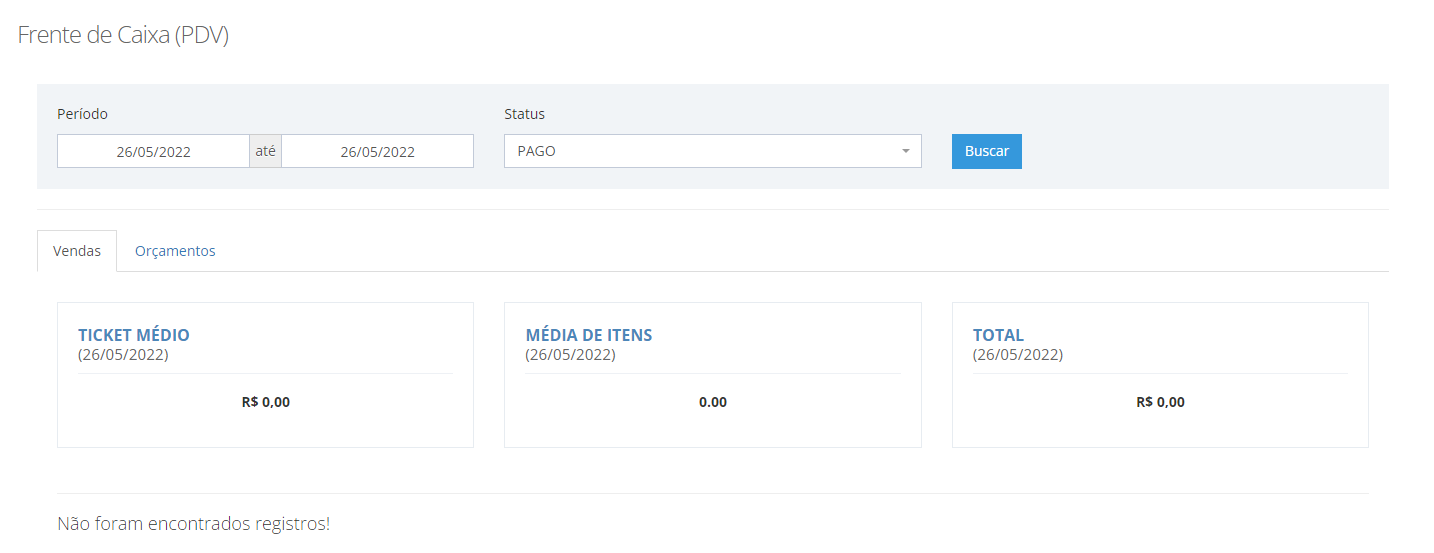Click the Período label
The height and width of the screenshot is (553, 1434).
(82, 114)
